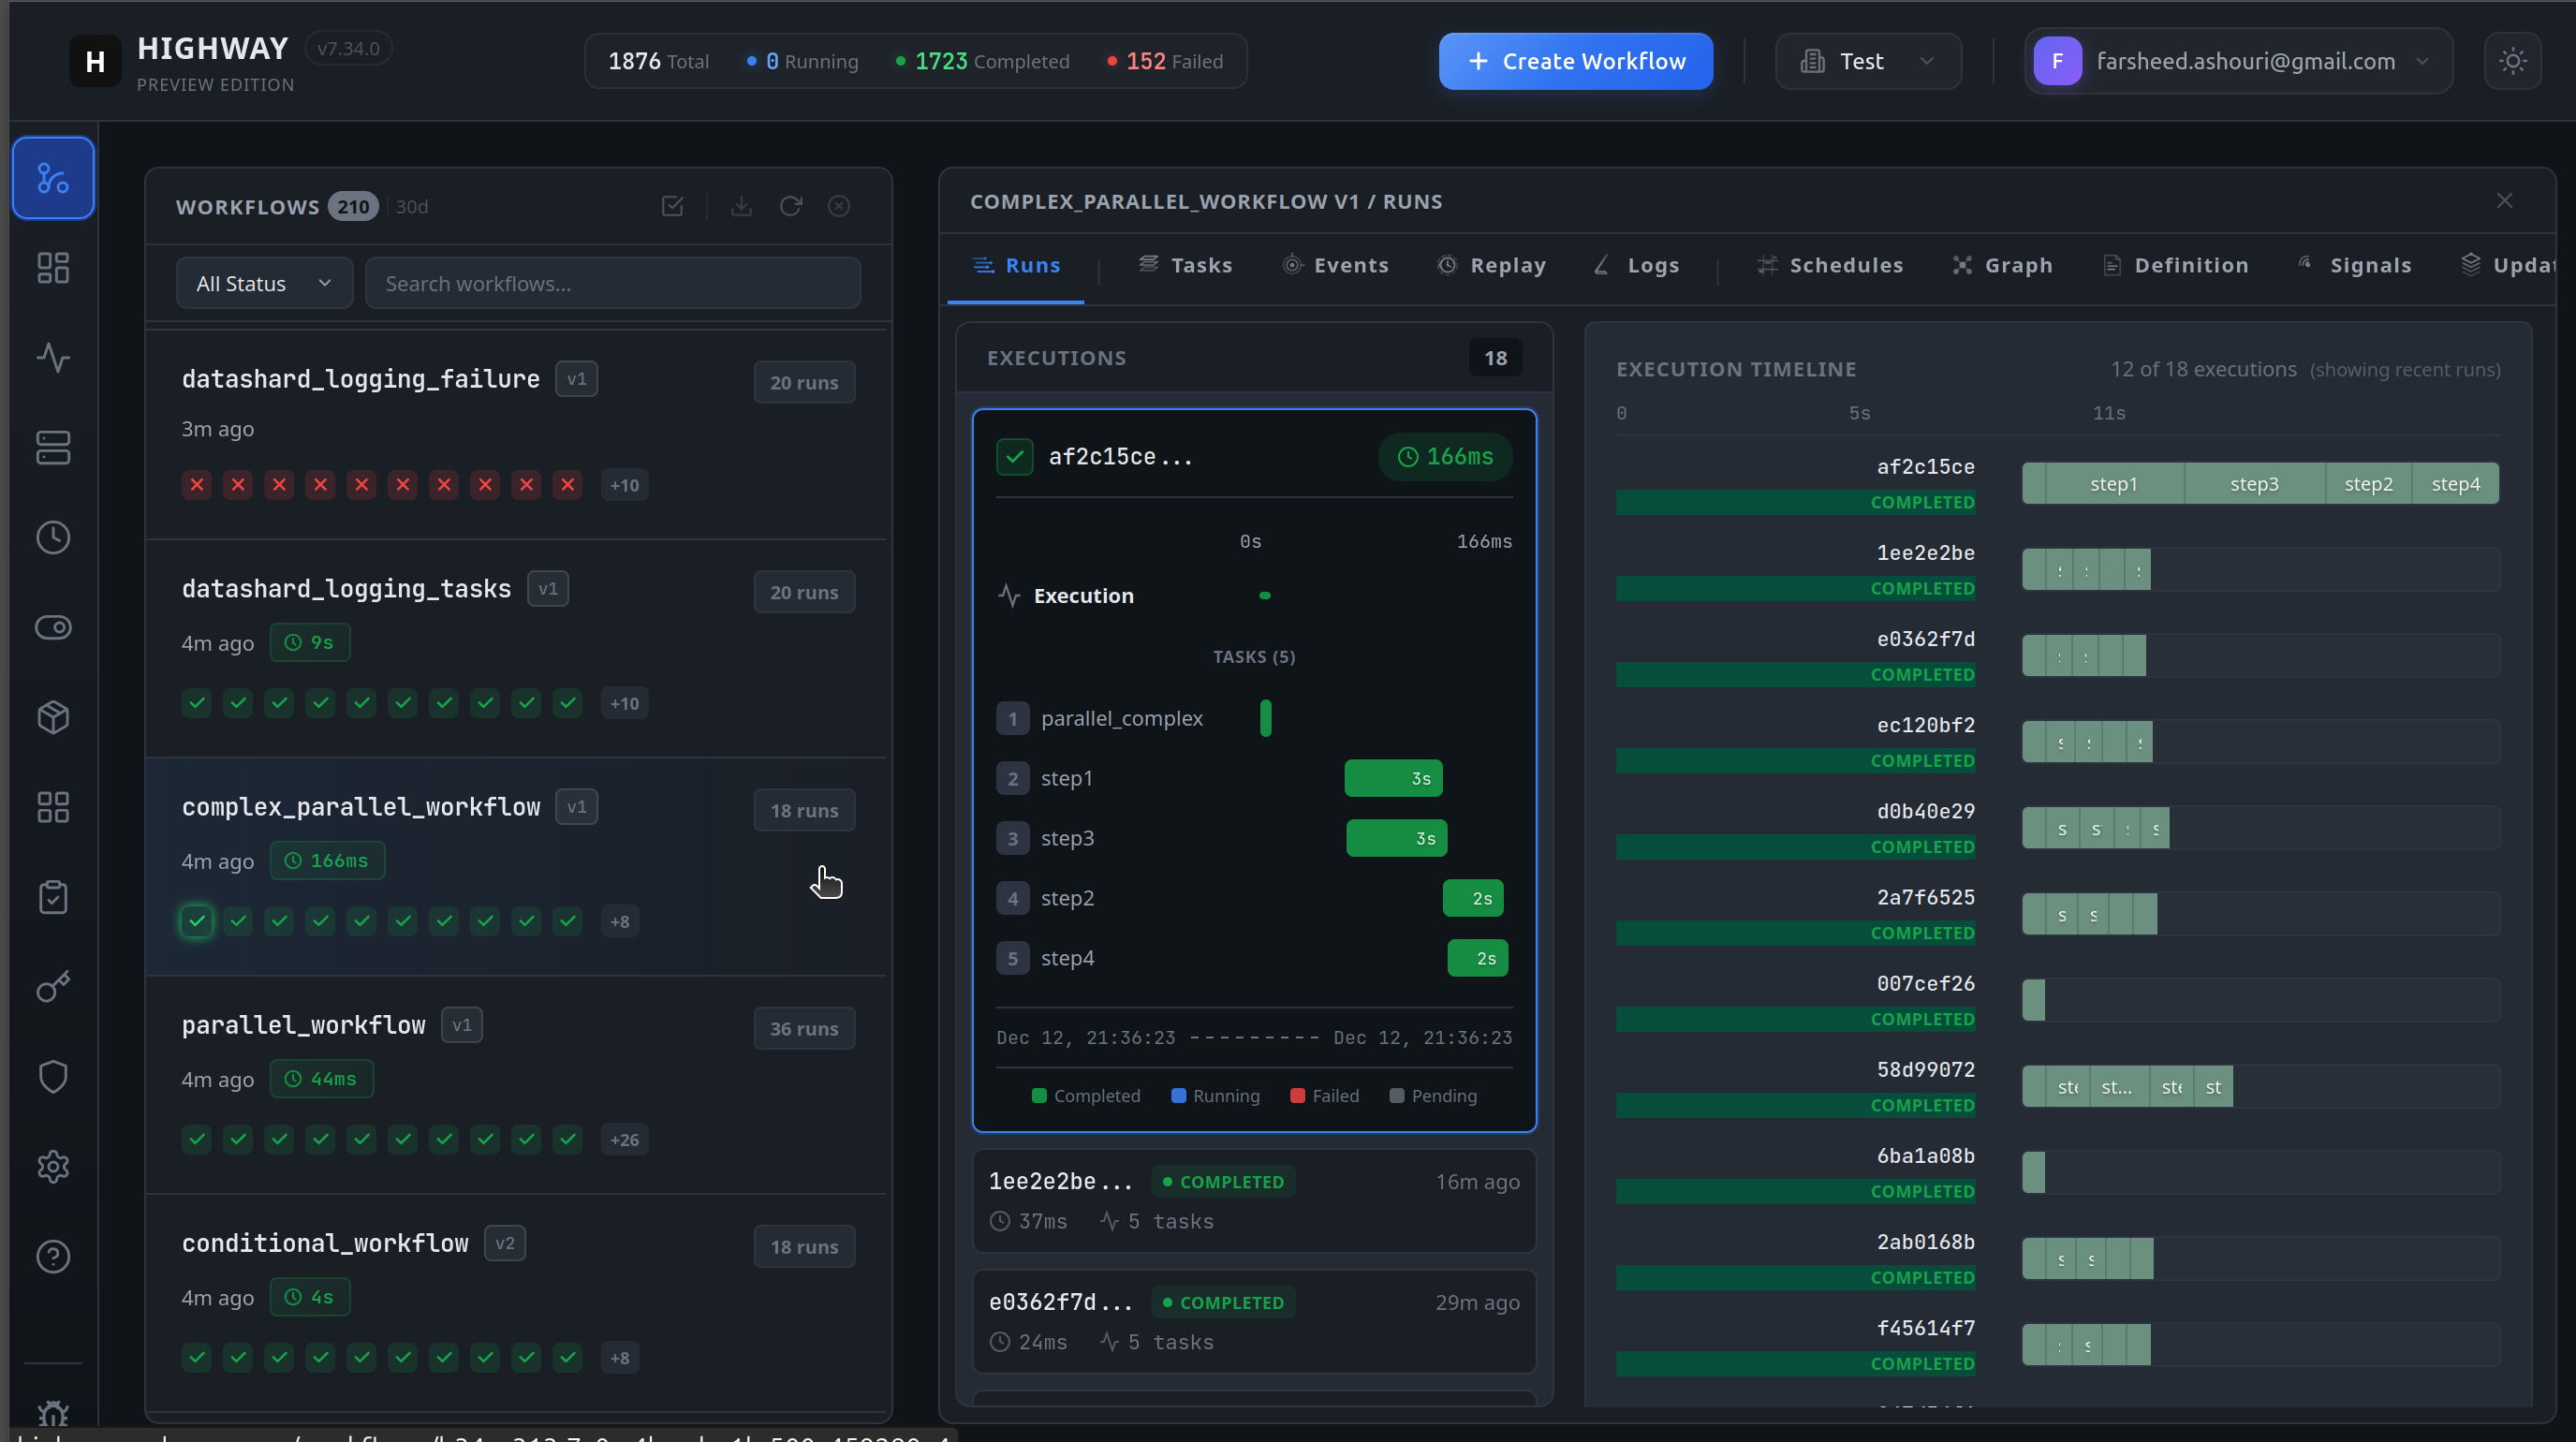This screenshot has width=2576, height=1442.
Task: Open the help question-mark icon in the sidebar
Action: coord(52,1257)
